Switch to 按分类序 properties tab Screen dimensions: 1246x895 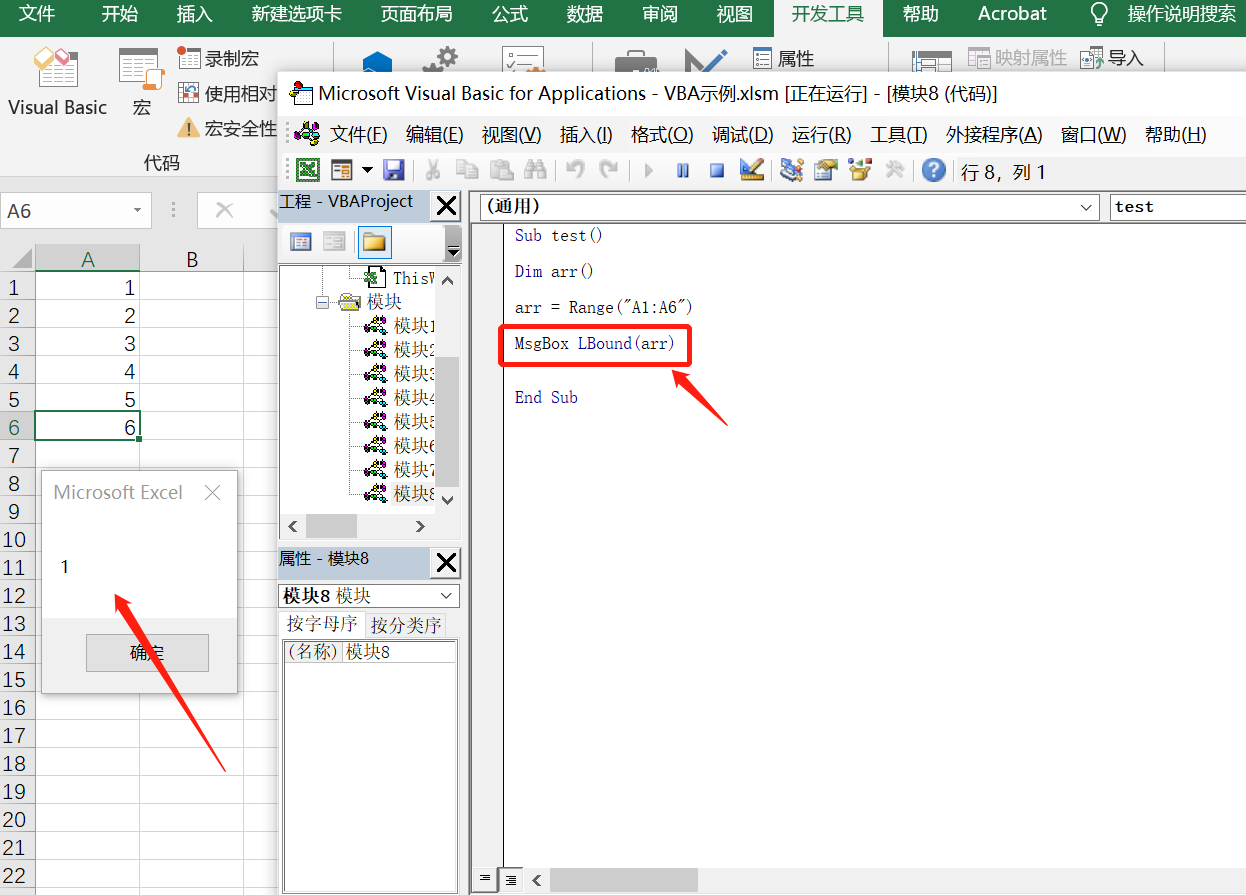405,626
